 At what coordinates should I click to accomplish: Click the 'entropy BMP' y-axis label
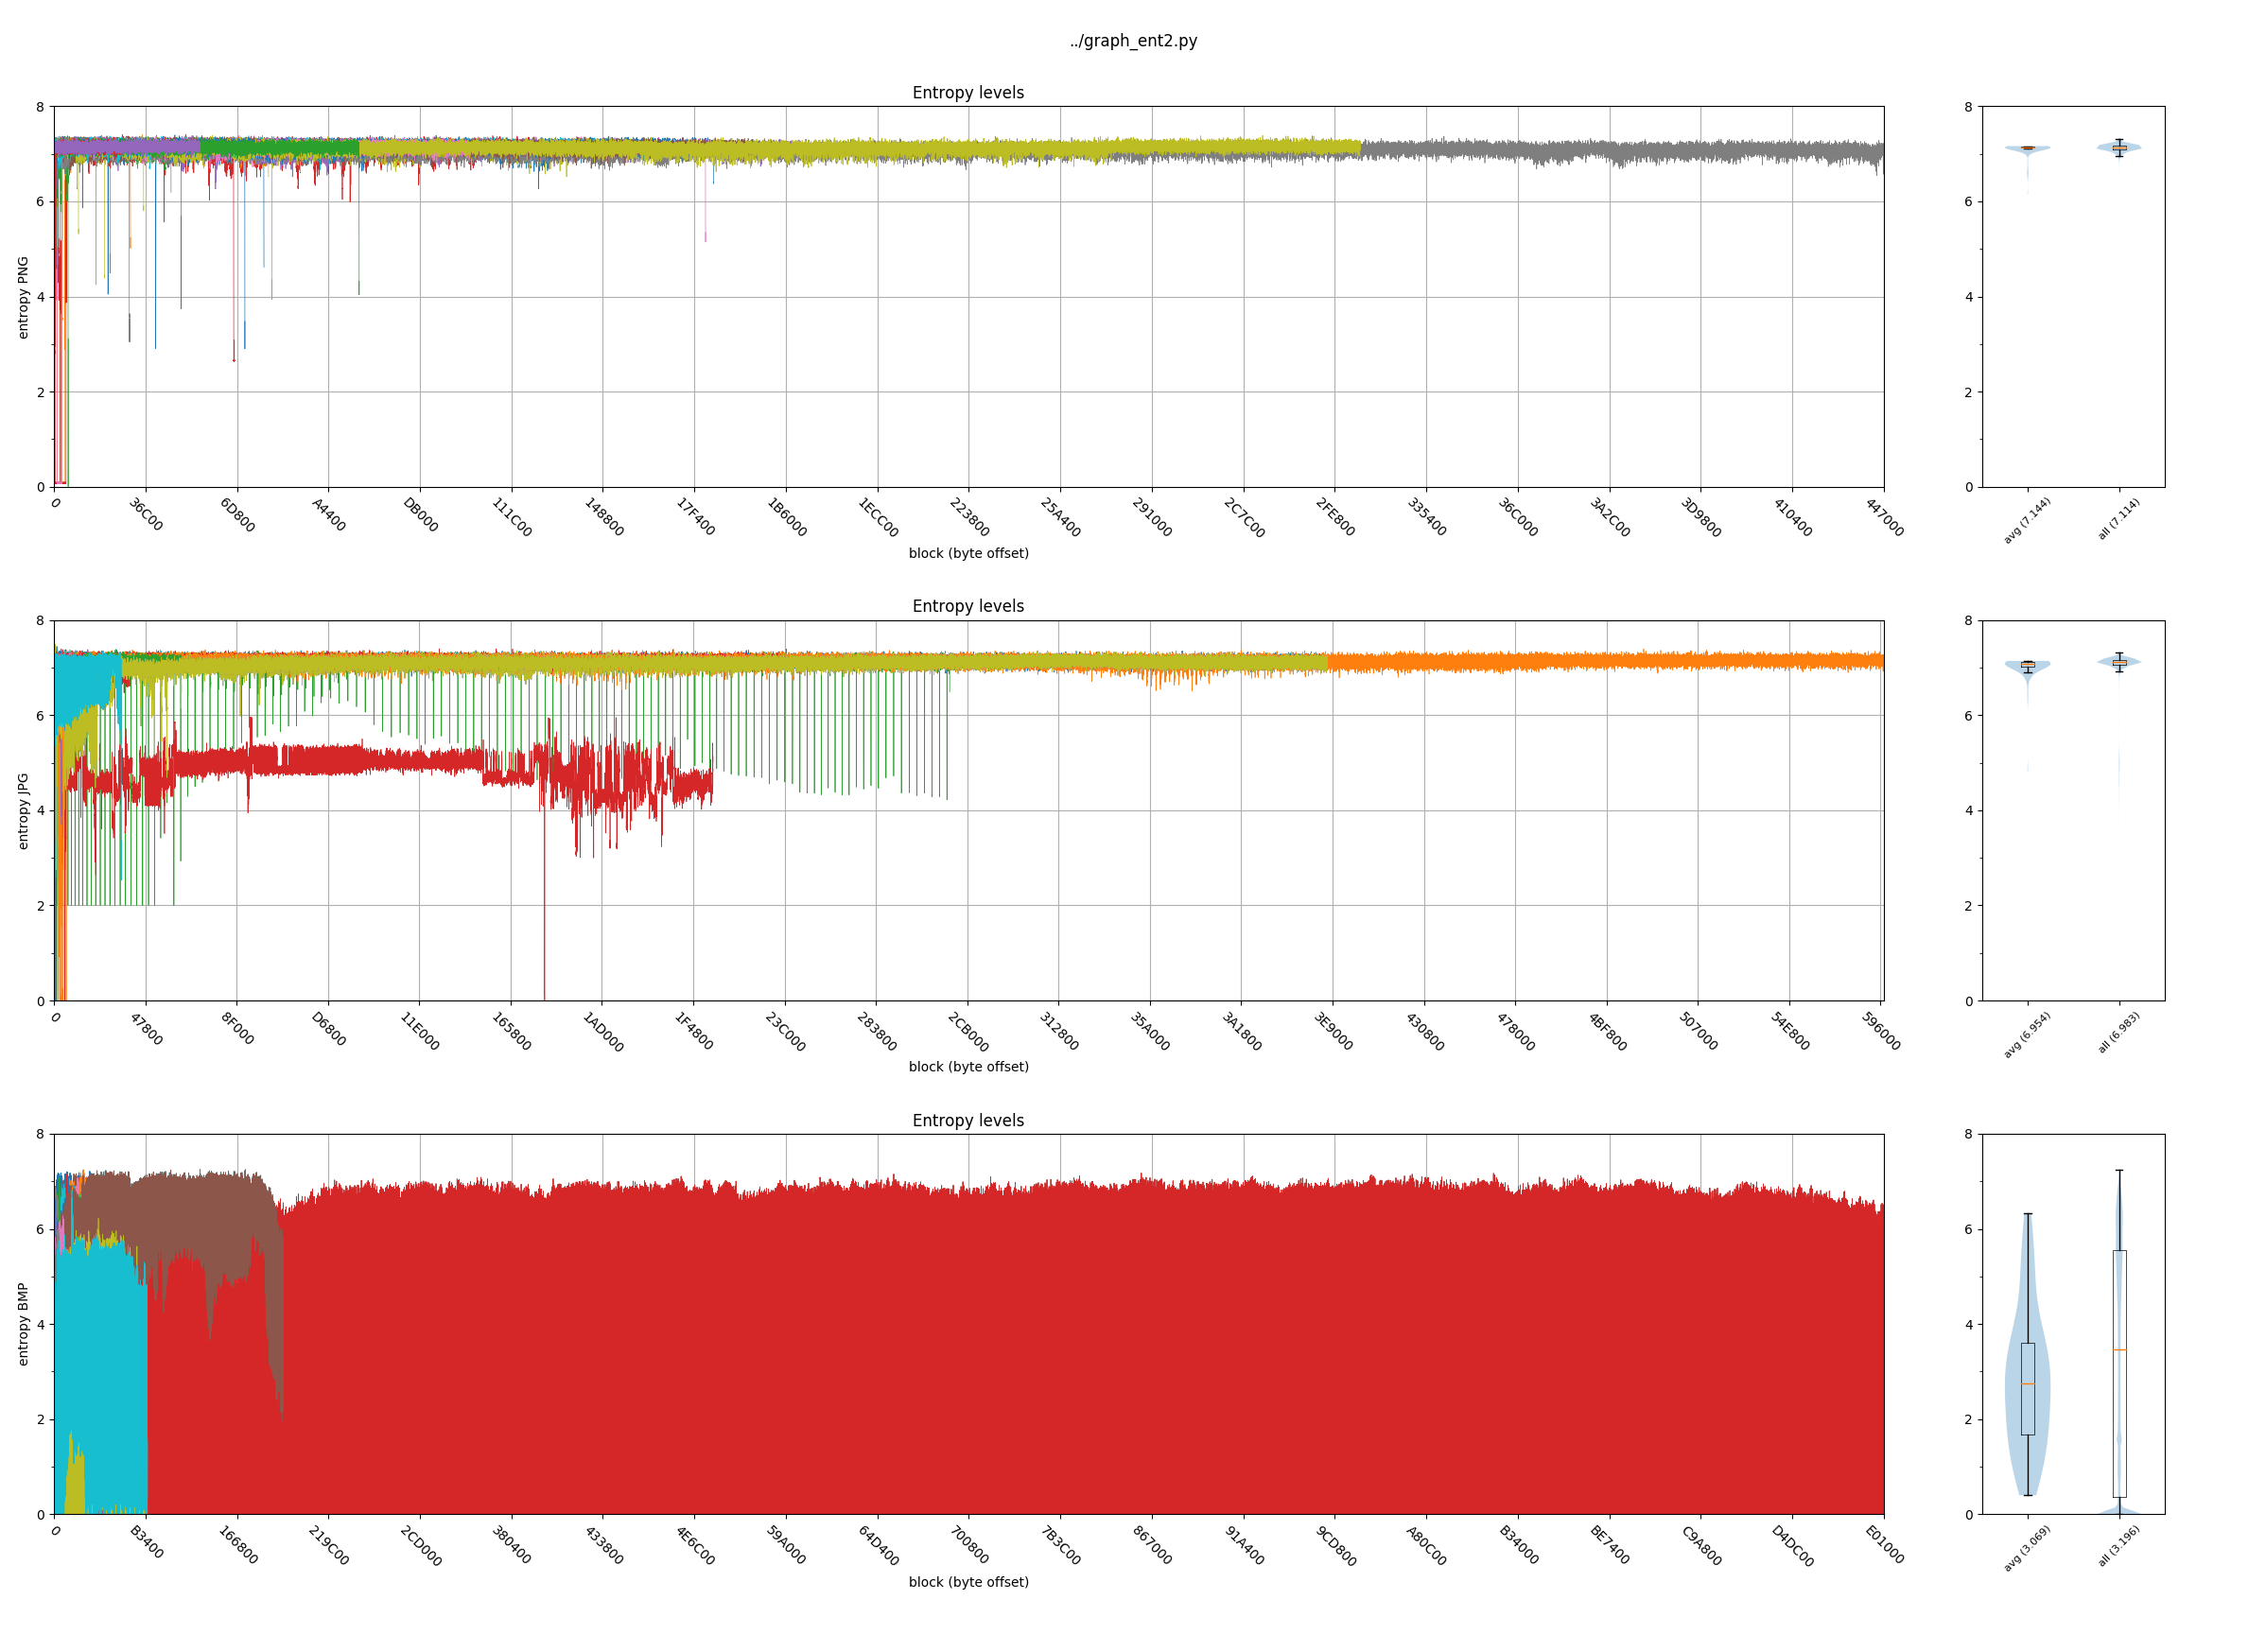click(23, 1324)
